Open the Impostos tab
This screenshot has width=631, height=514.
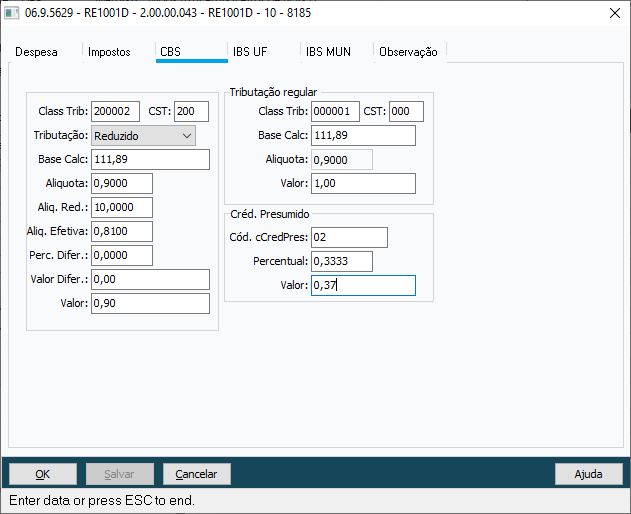tap(109, 52)
